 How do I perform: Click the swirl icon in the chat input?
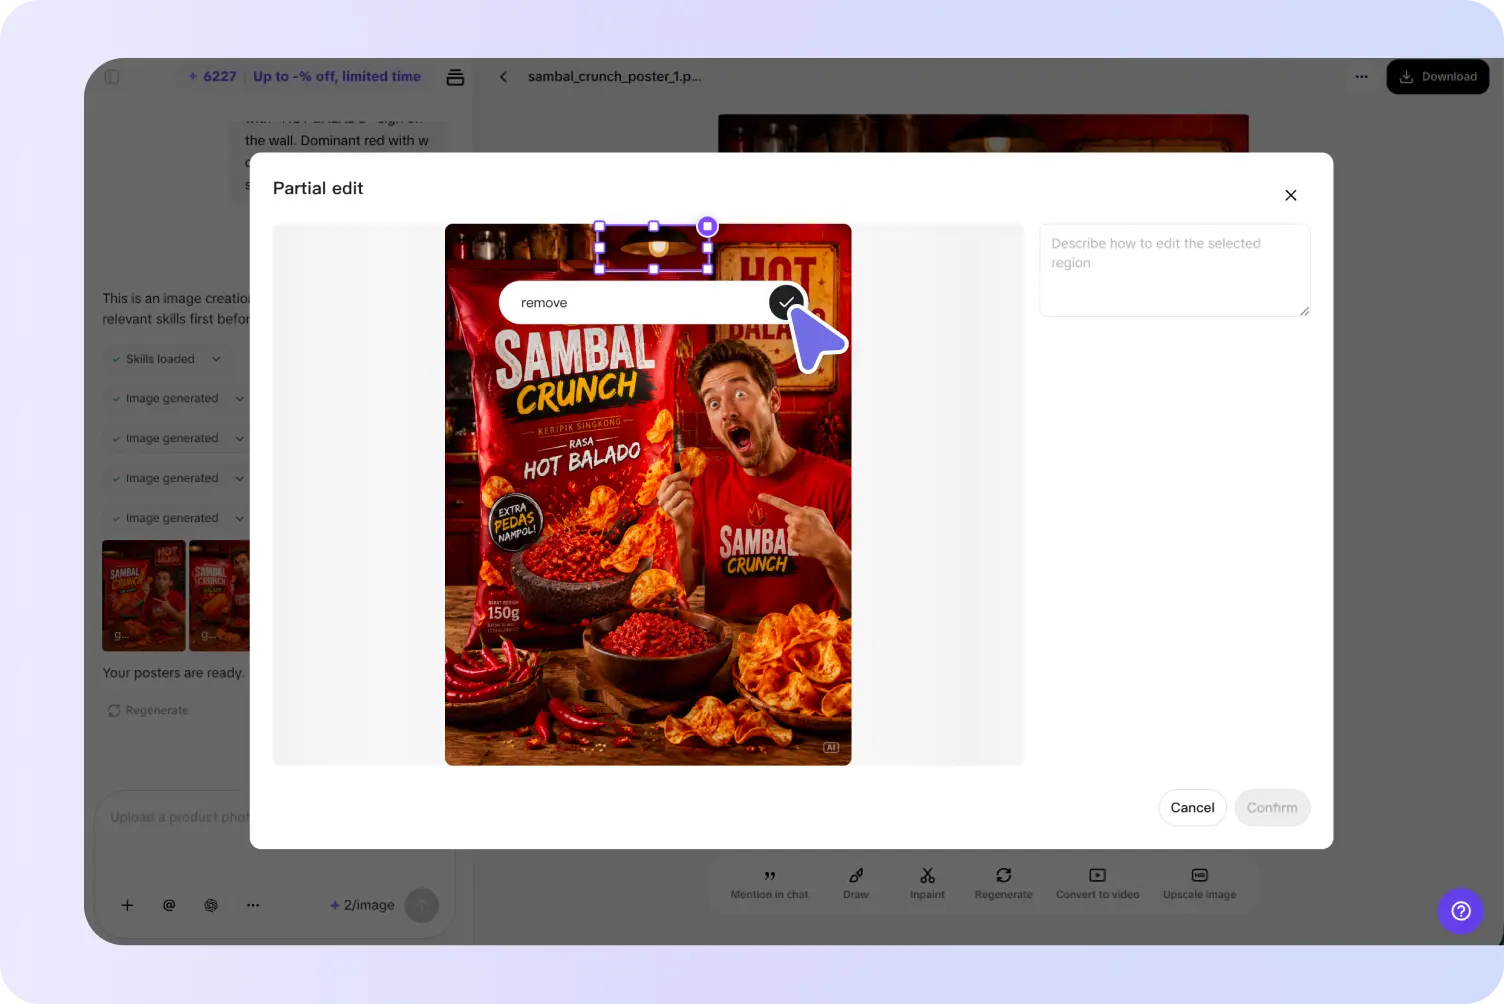tap(211, 905)
